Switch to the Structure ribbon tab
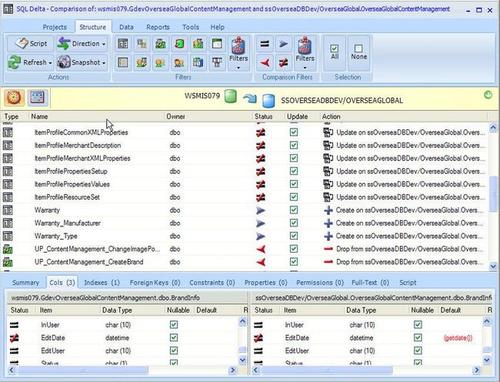 (x=93, y=27)
